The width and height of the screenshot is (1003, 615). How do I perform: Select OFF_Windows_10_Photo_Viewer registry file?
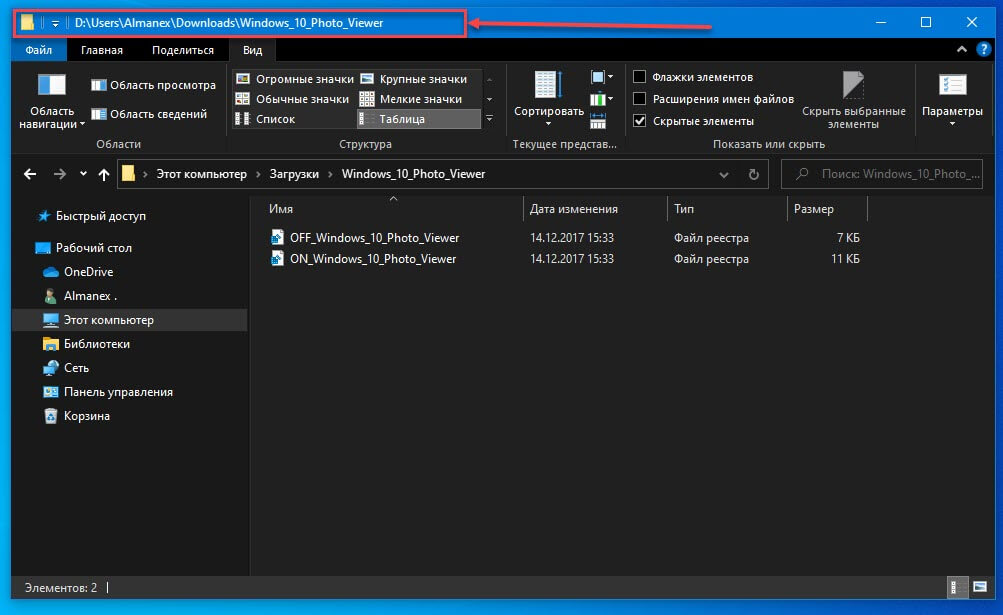375,238
